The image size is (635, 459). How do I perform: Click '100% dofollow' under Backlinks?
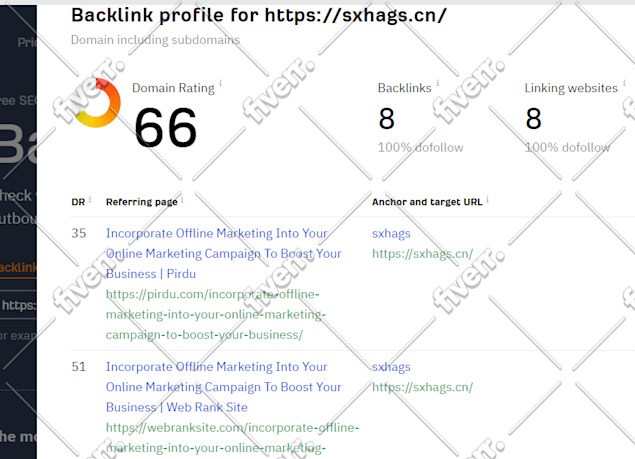(x=420, y=147)
